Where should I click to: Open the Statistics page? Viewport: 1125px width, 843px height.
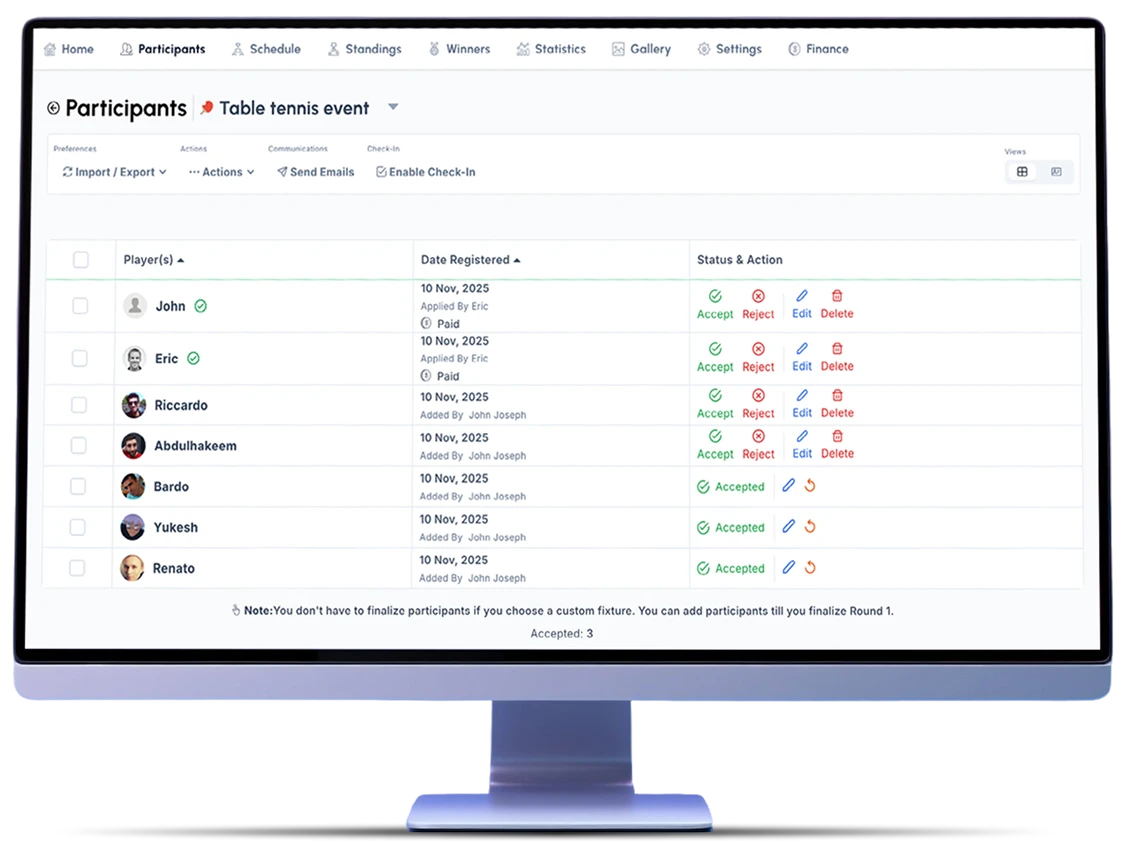pyautogui.click(x=551, y=49)
